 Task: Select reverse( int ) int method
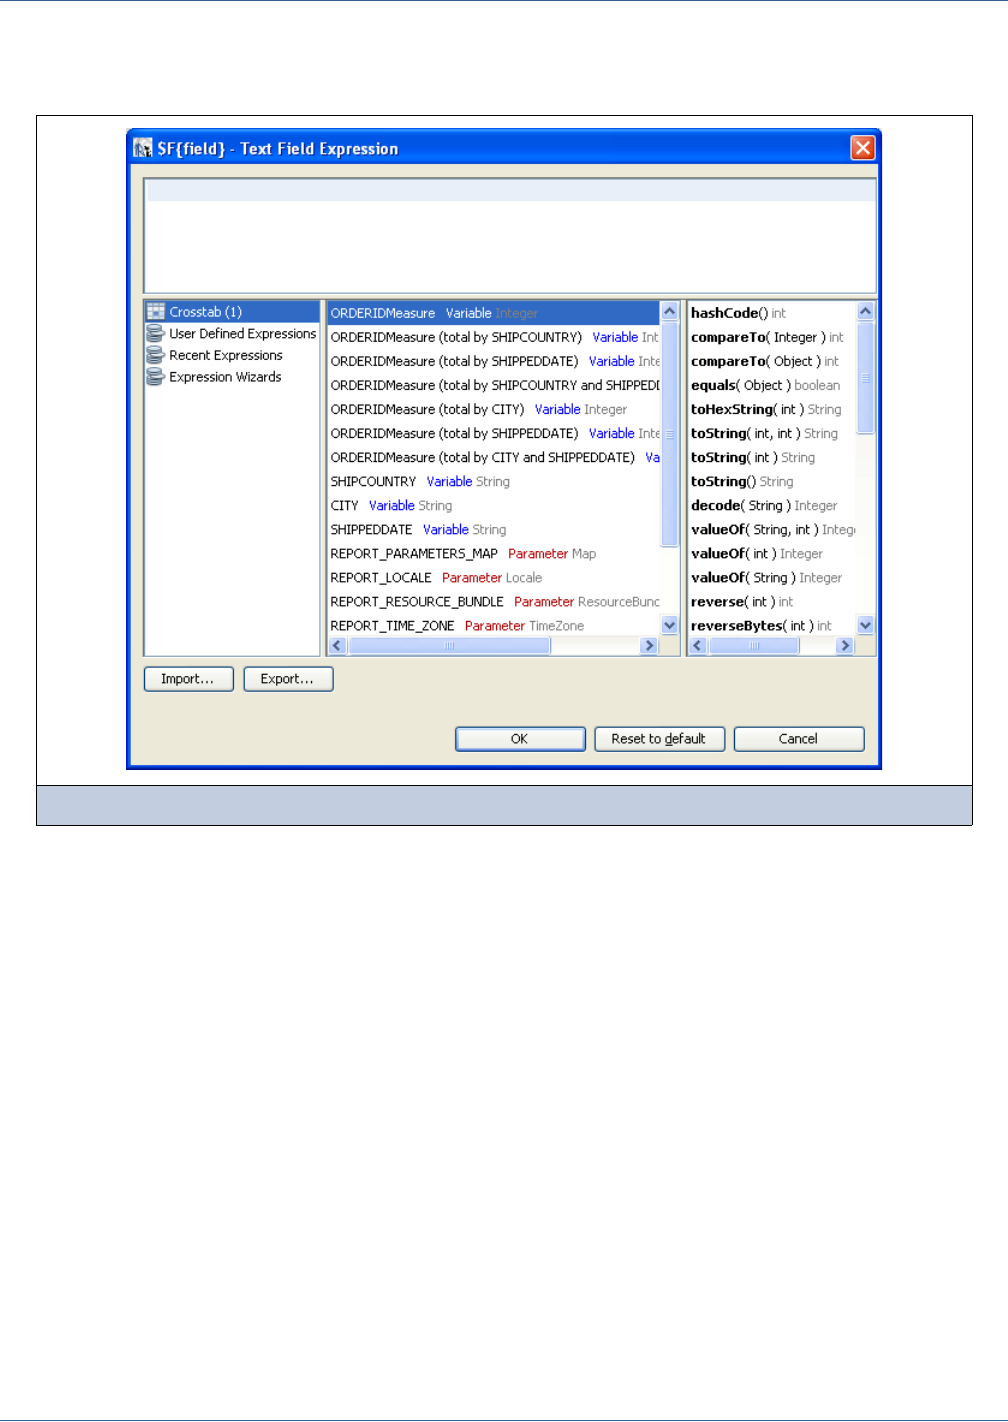[772, 601]
